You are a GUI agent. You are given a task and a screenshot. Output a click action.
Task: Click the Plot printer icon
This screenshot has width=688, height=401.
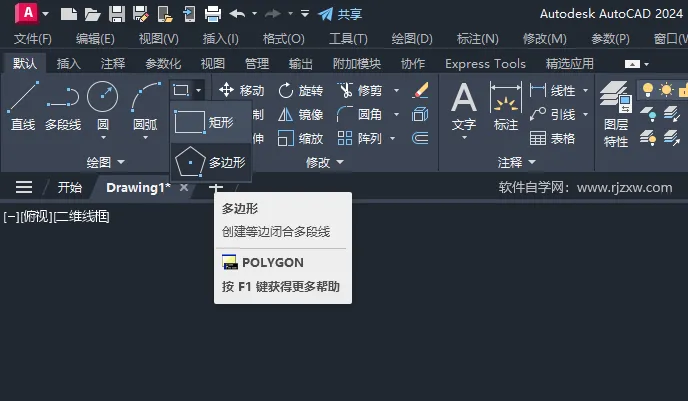pos(213,14)
